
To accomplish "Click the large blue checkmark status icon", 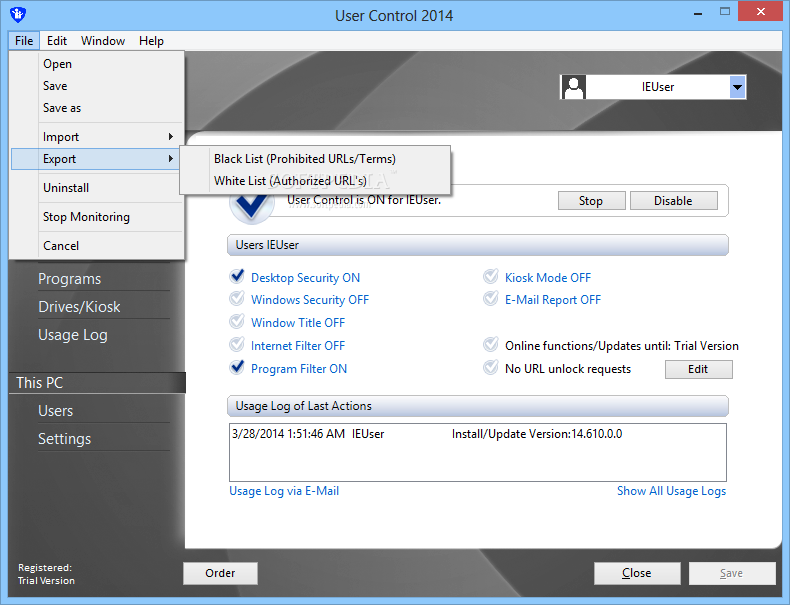I will (x=252, y=207).
